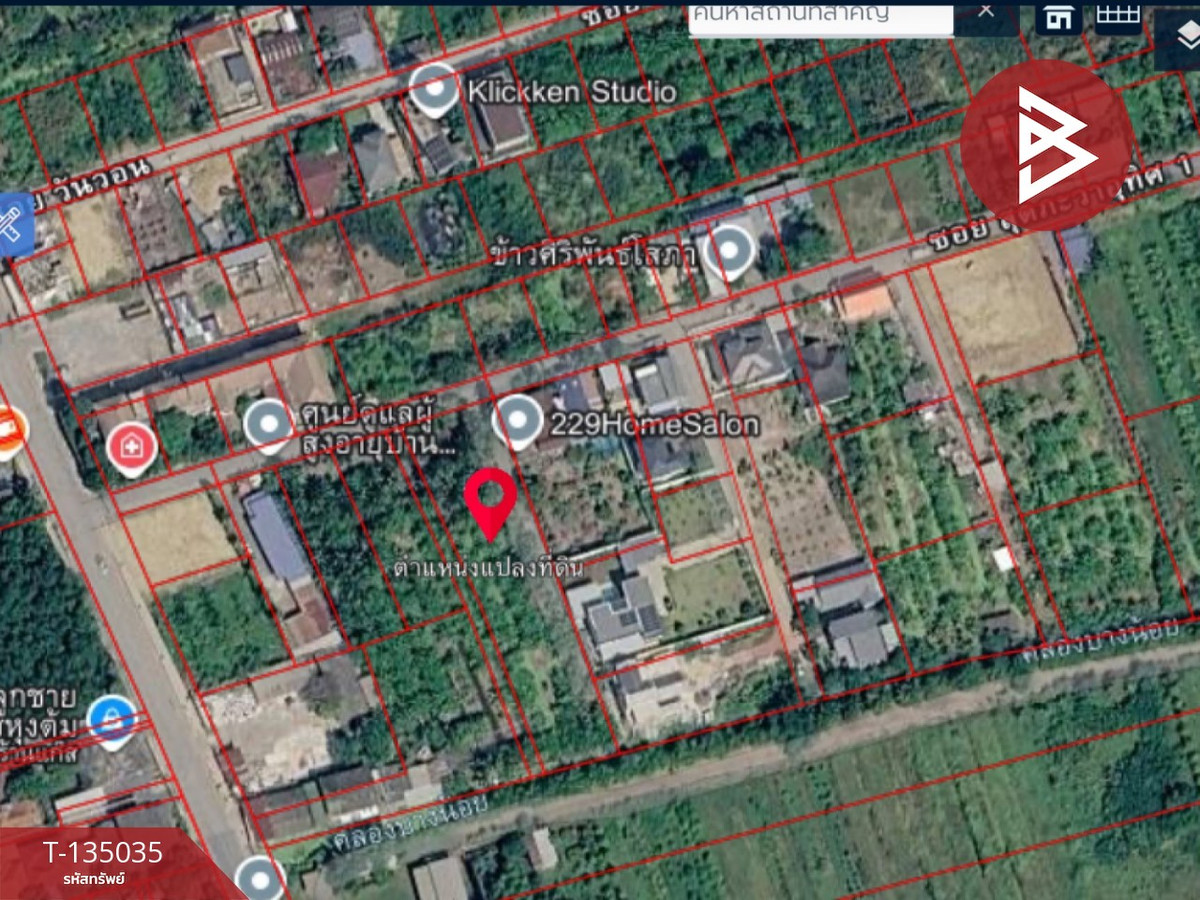The height and width of the screenshot is (900, 1200).
Task: Click the 229HomeSalon text label
Action: (654, 425)
